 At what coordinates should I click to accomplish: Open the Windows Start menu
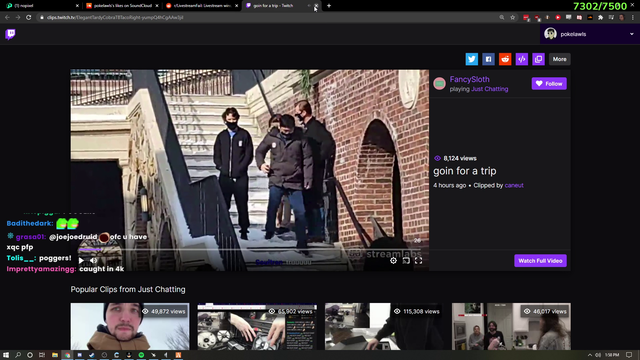coord(6,355)
